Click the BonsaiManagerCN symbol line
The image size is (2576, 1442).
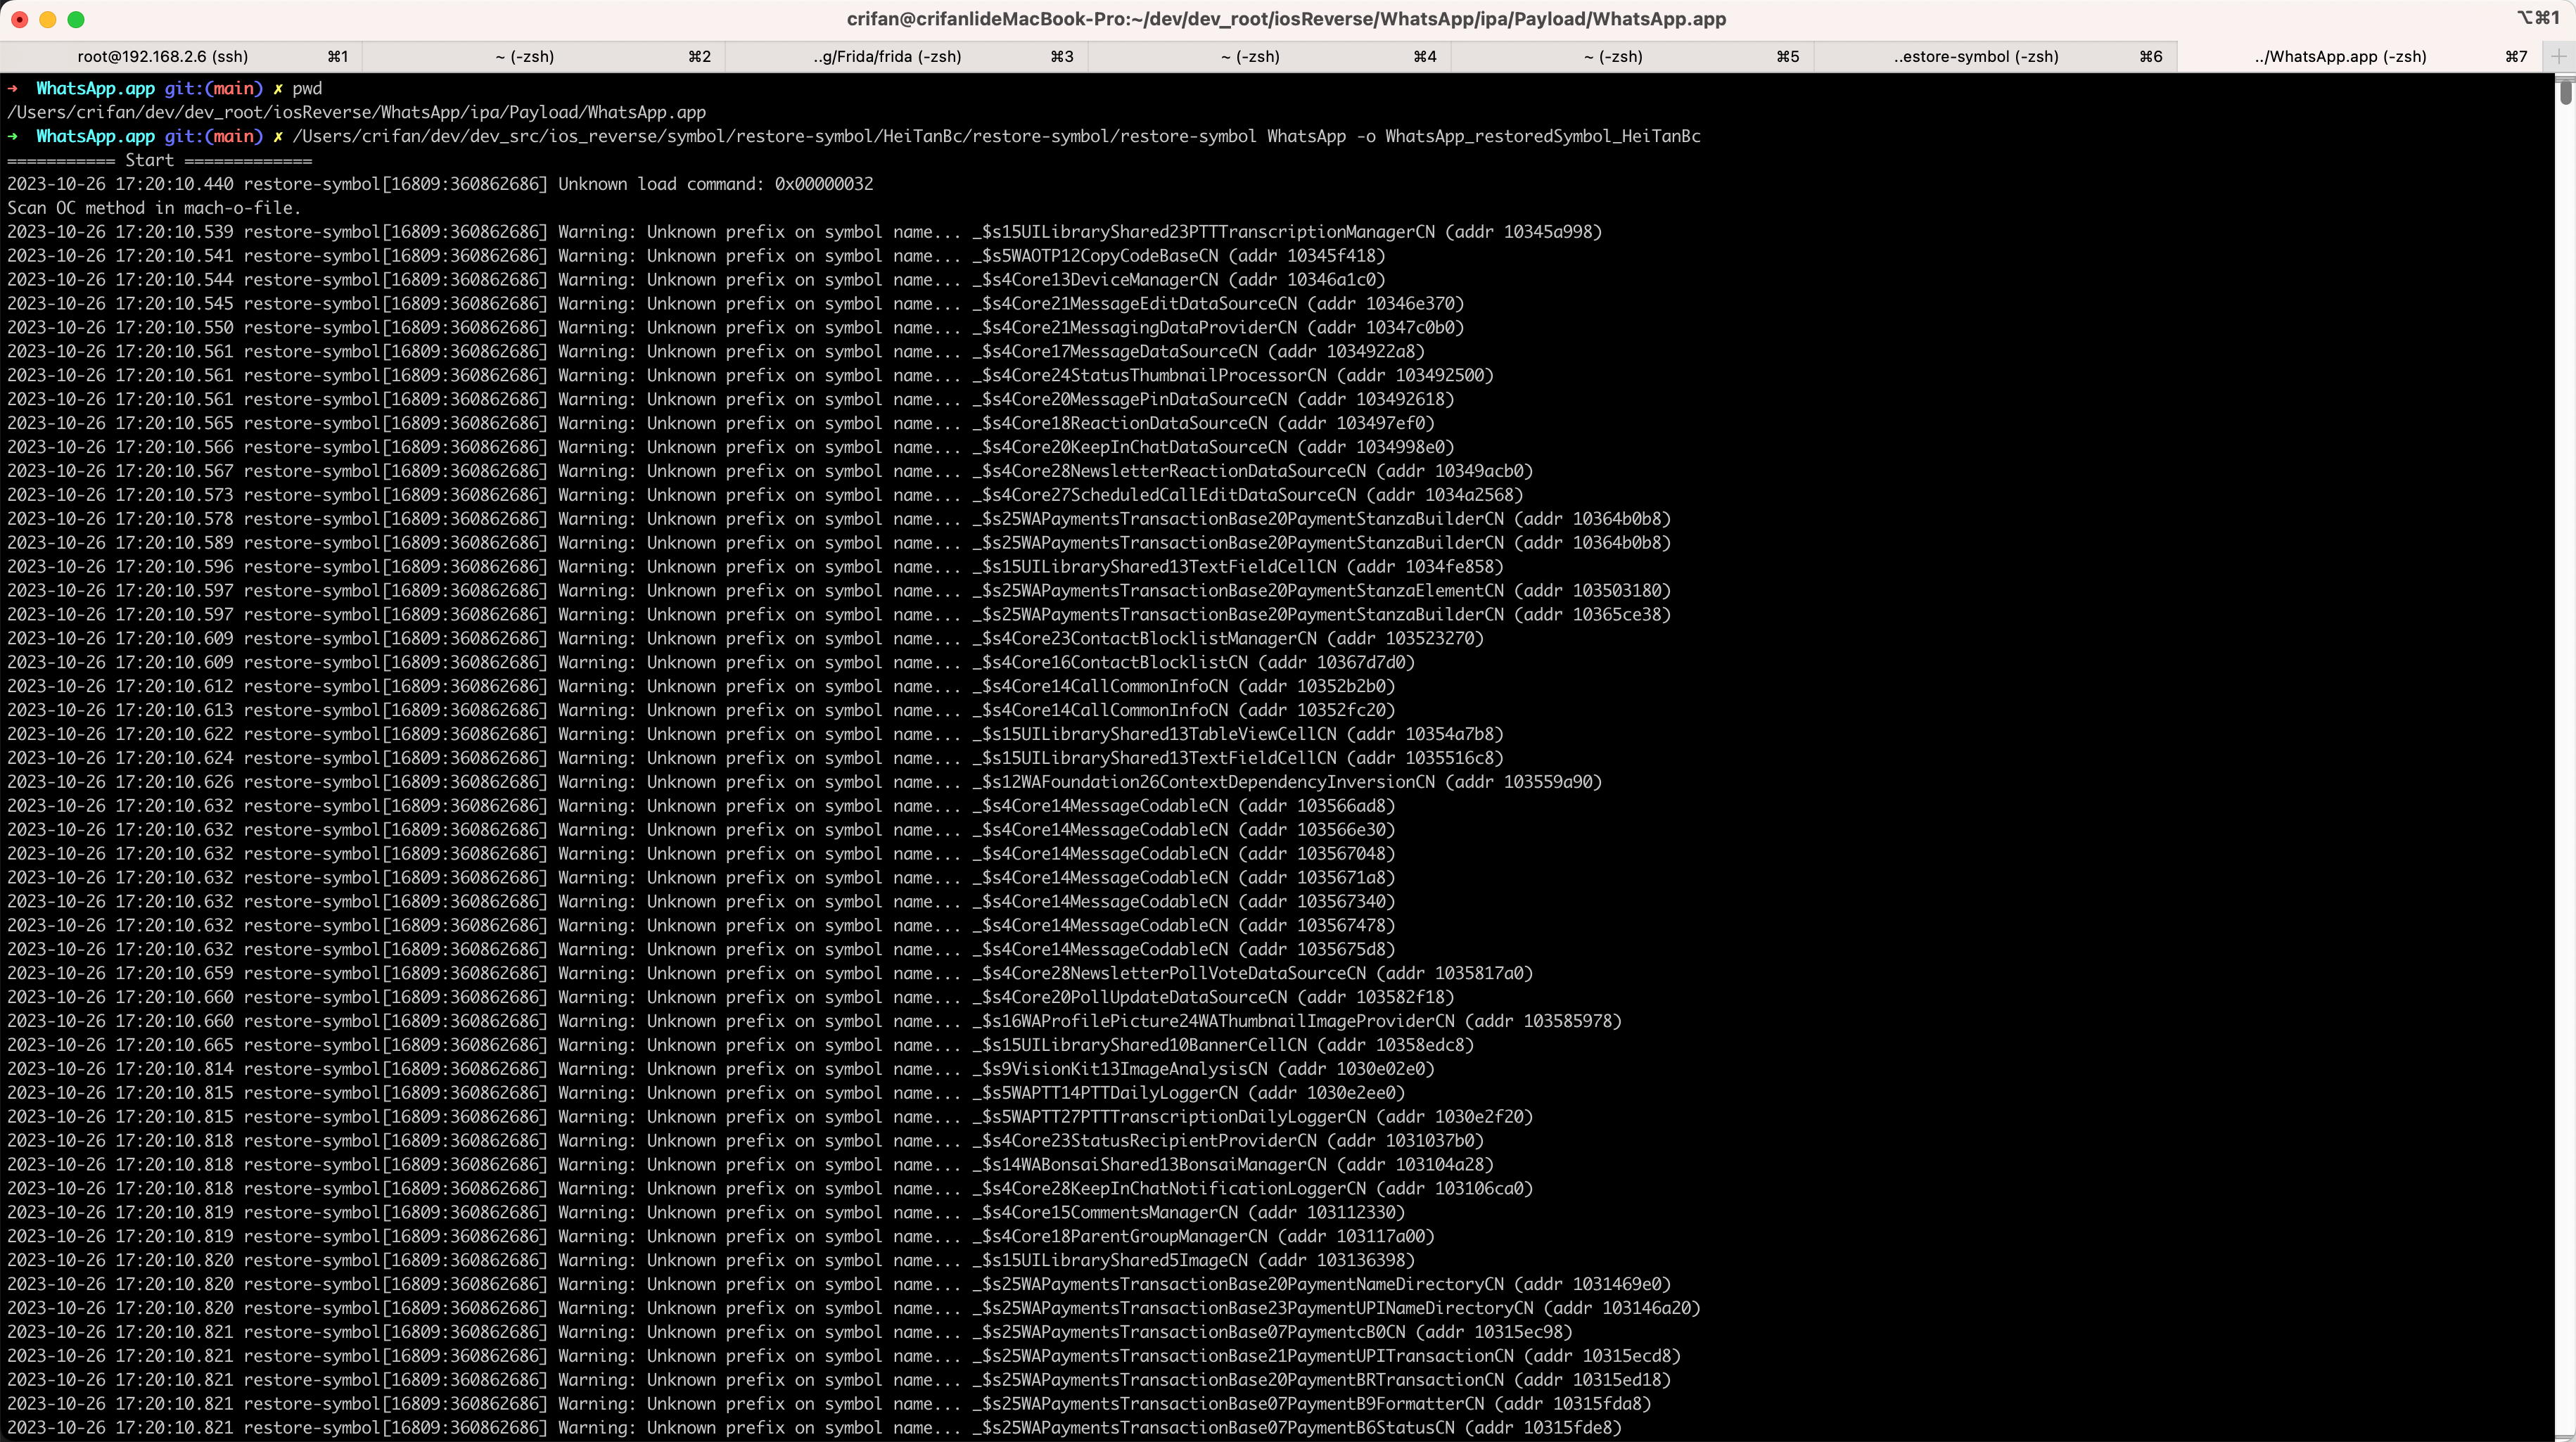pos(750,1165)
